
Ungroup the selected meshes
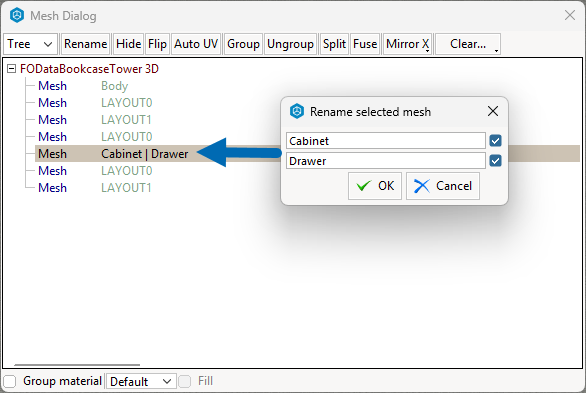point(290,44)
